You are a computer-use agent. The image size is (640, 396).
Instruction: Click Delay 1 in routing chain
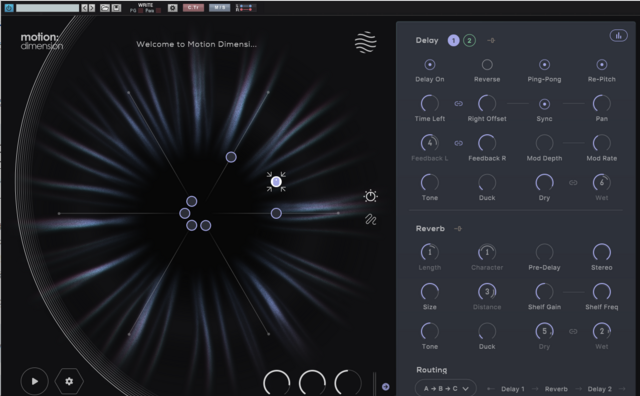pos(513,389)
